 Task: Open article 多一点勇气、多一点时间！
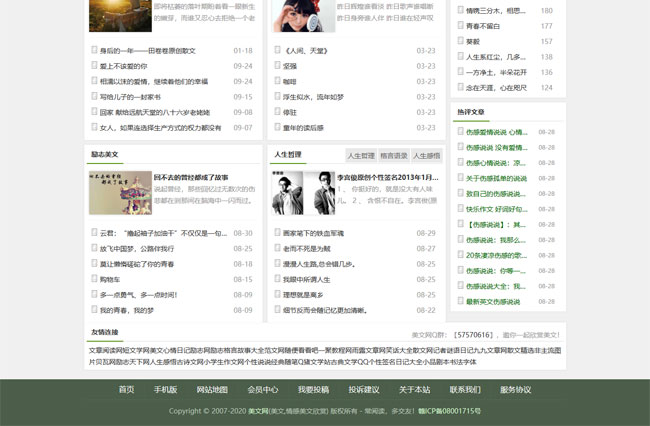pyautogui.click(x=138, y=295)
